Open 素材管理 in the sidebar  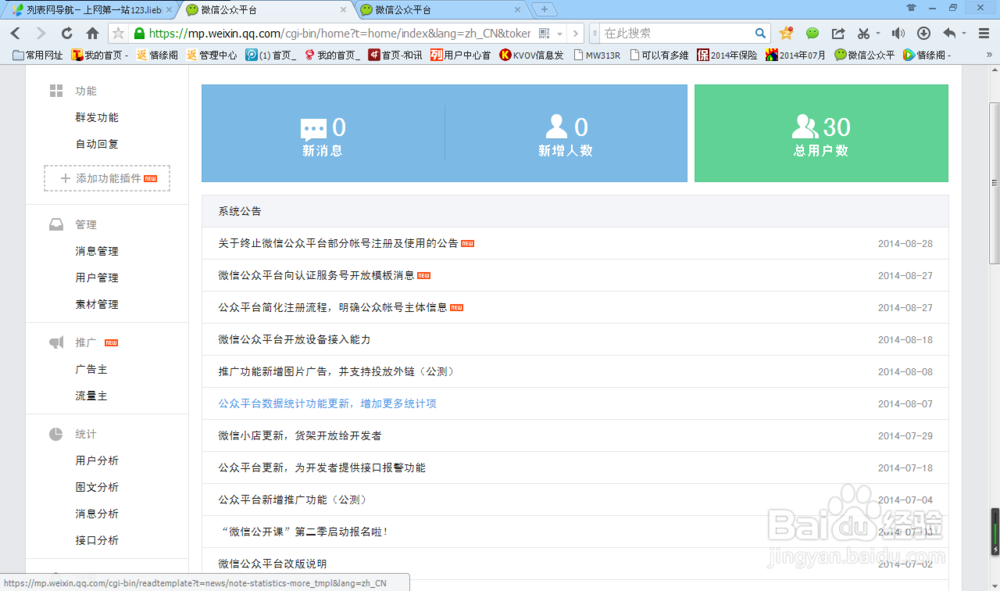pyautogui.click(x=97, y=305)
